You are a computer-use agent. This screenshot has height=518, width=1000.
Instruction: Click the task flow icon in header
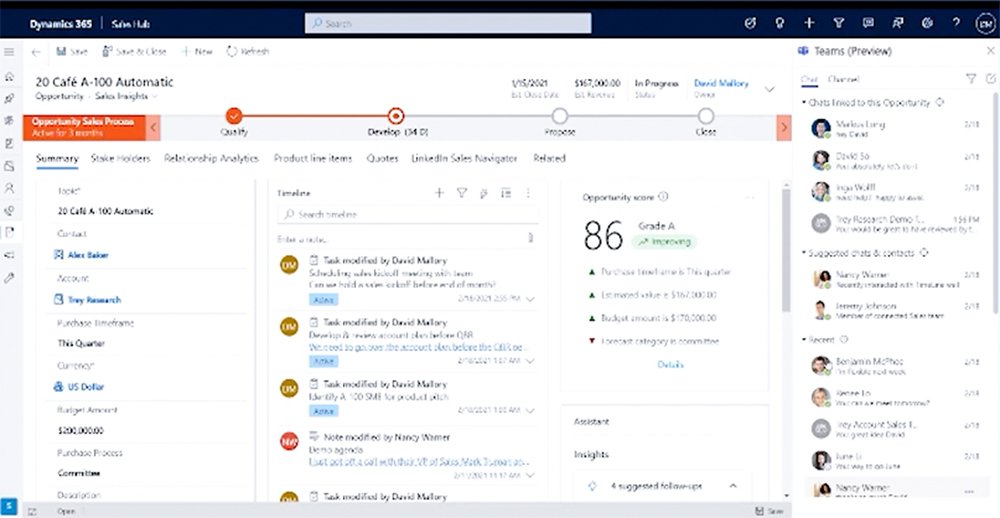(750, 23)
